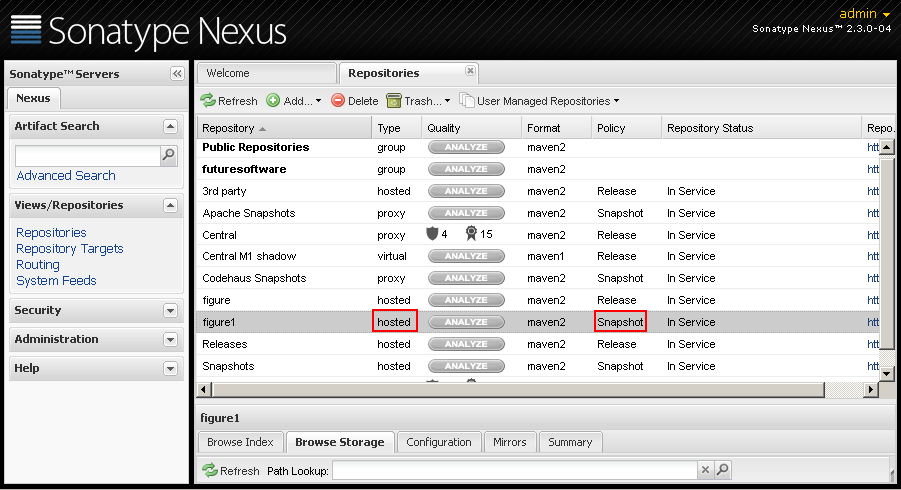Open the admin user menu
This screenshot has height=490, width=901.
(865, 14)
